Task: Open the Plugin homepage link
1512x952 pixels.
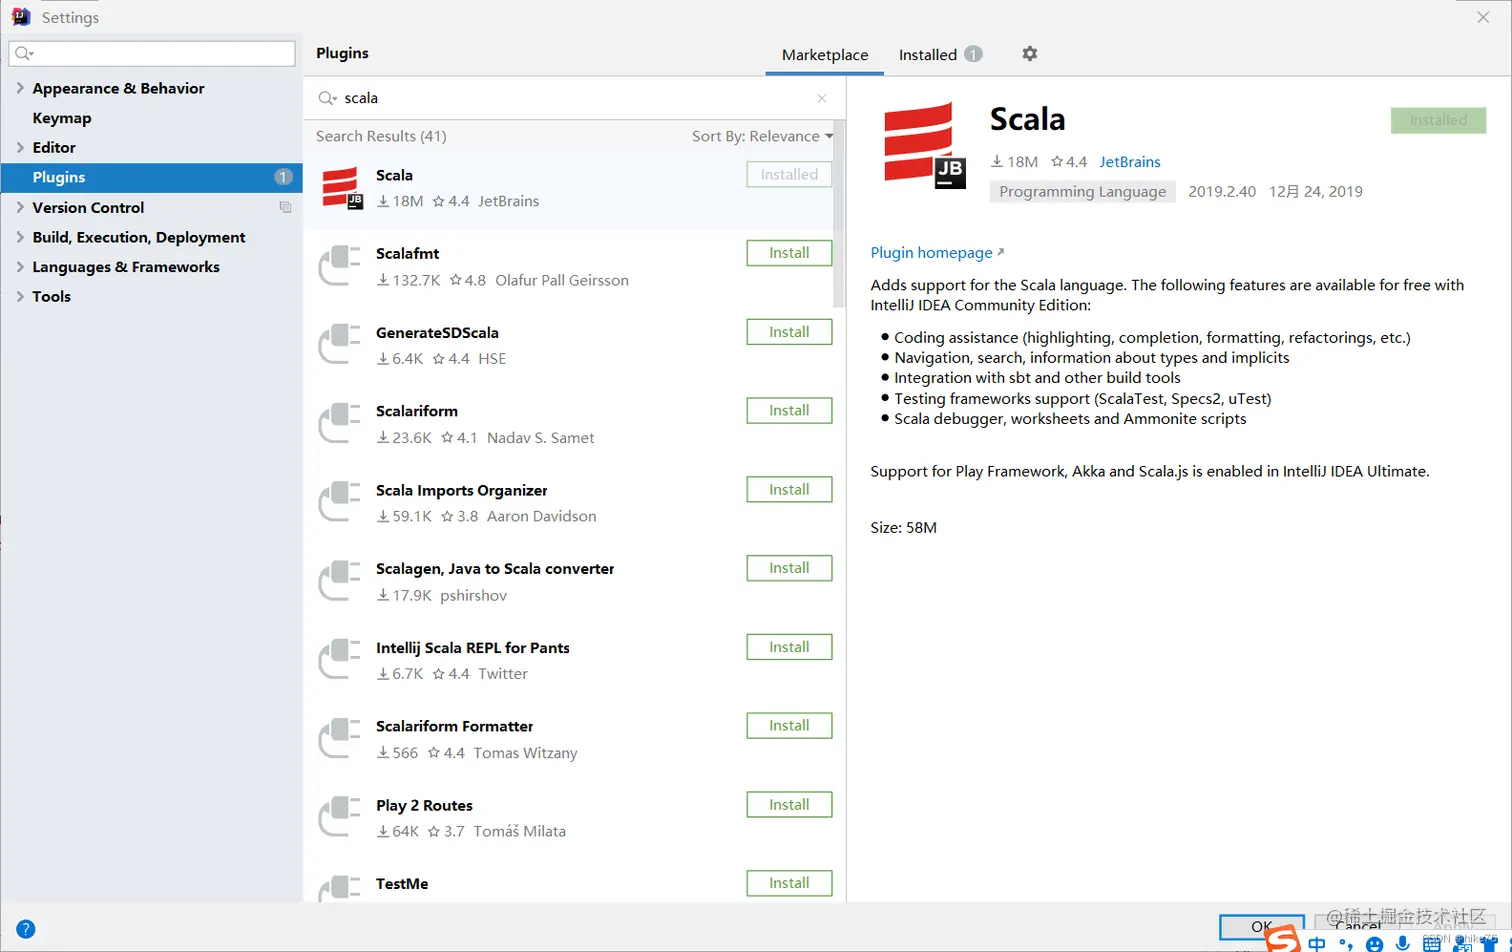Action: click(937, 253)
